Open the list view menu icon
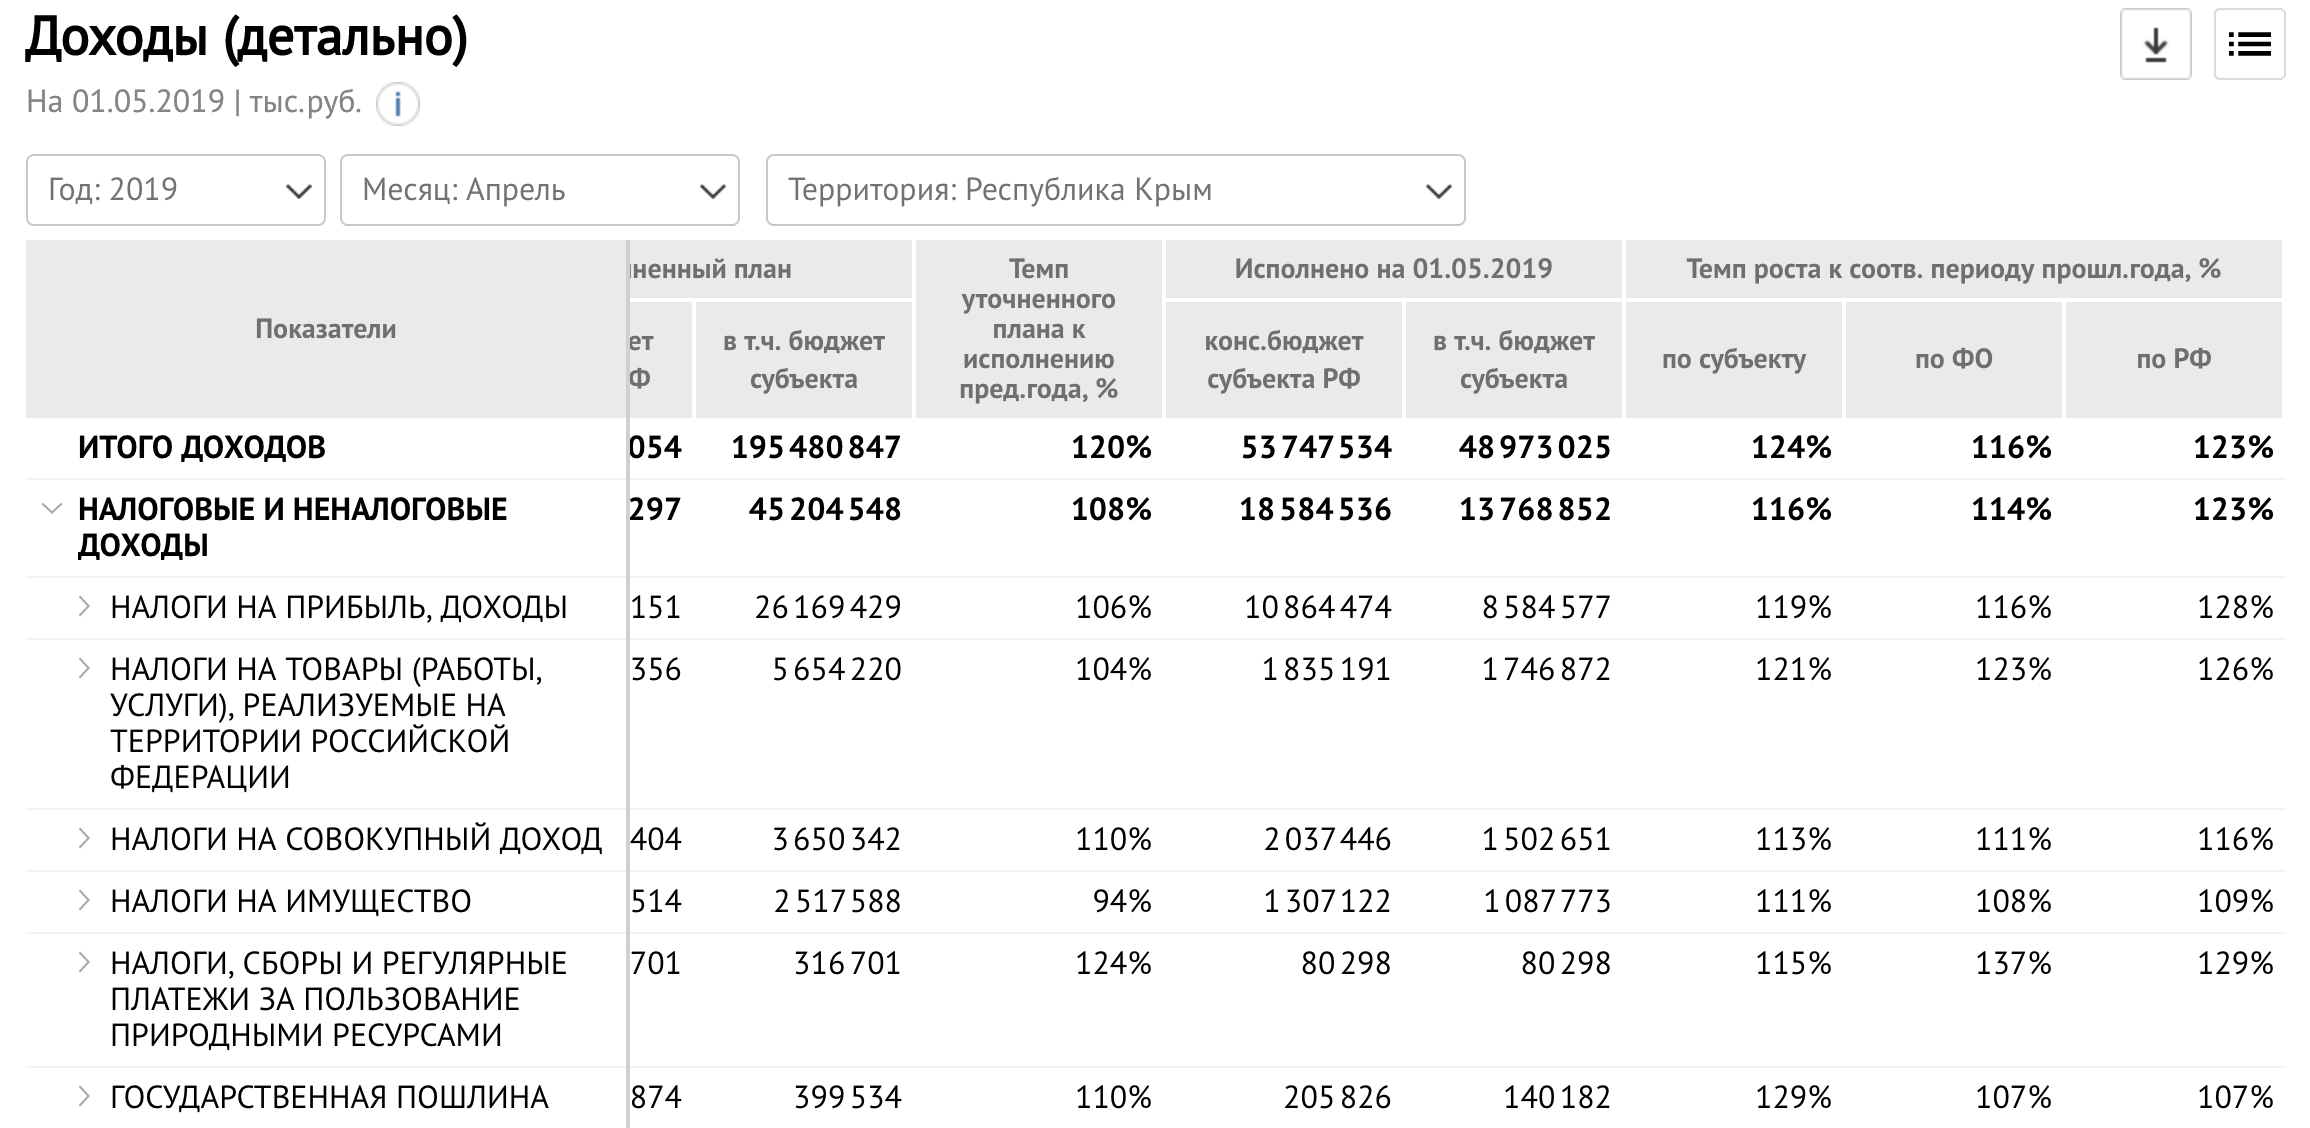Viewport: 2310px width, 1128px height. (x=2249, y=45)
